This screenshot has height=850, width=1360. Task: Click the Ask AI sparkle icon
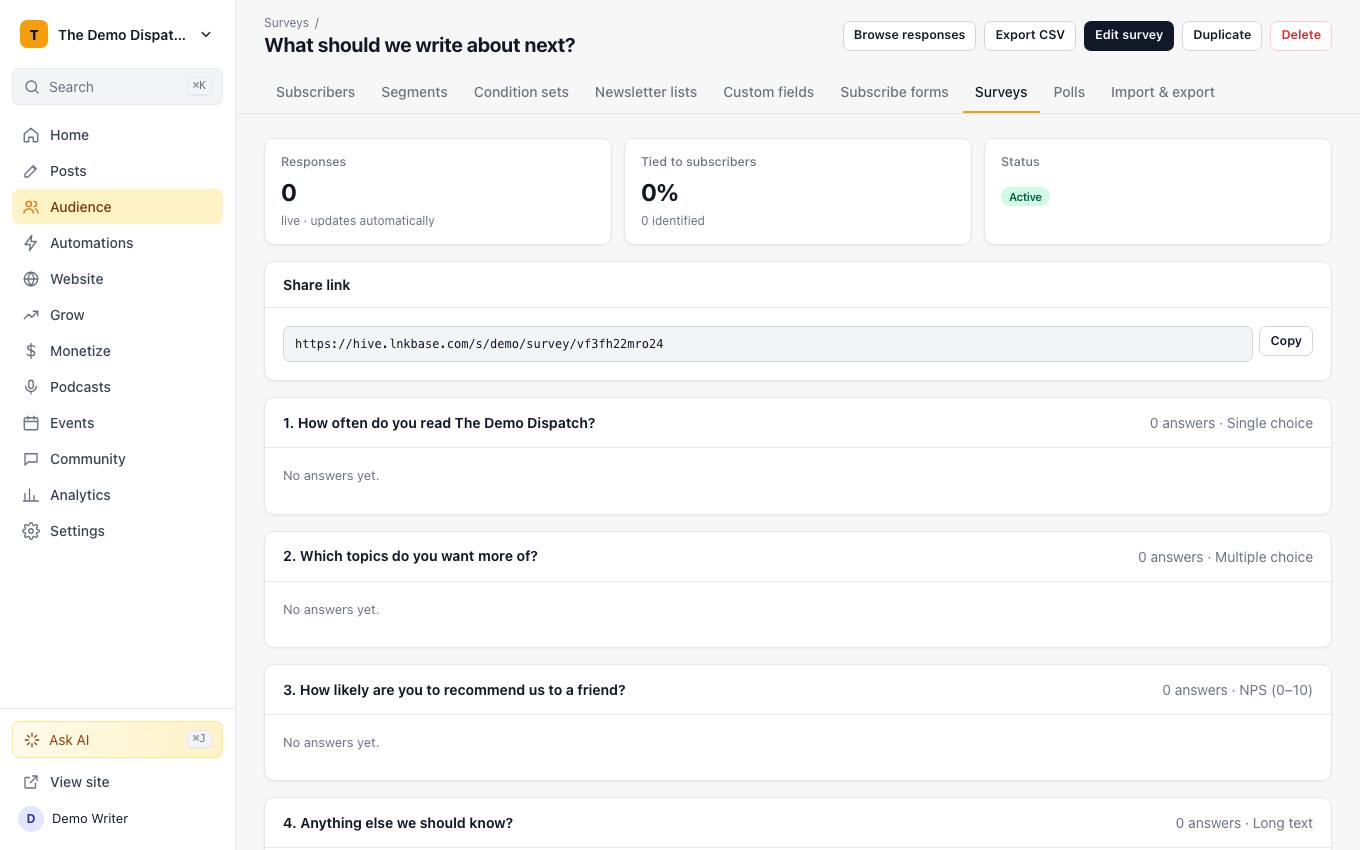coord(32,740)
